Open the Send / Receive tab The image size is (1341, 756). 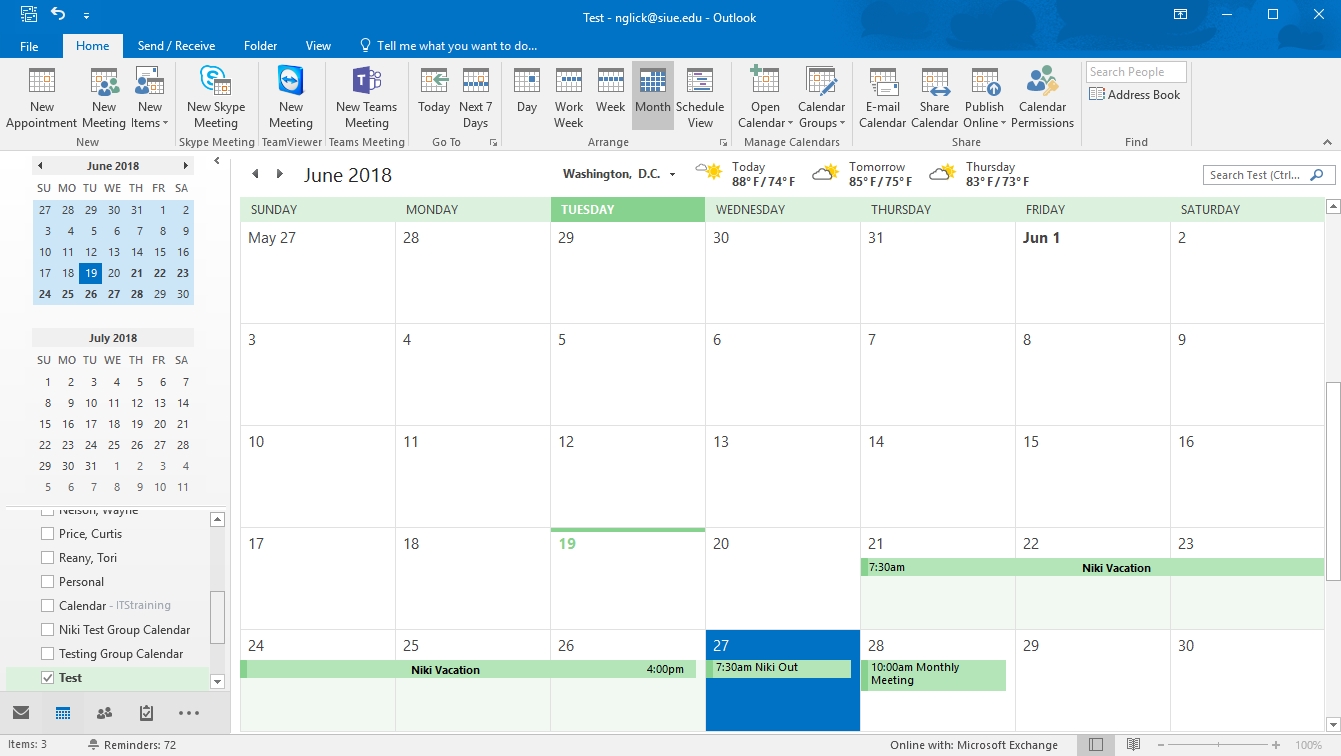pos(176,46)
